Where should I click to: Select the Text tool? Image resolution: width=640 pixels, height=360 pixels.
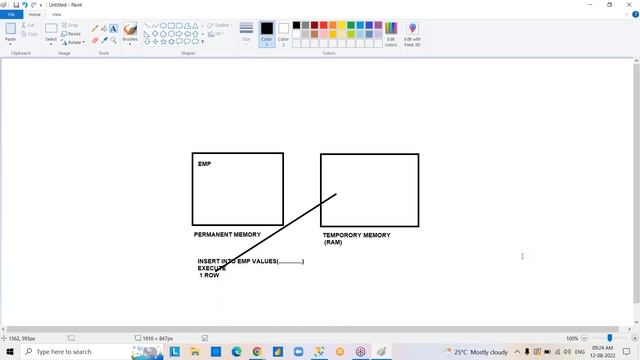tap(113, 29)
